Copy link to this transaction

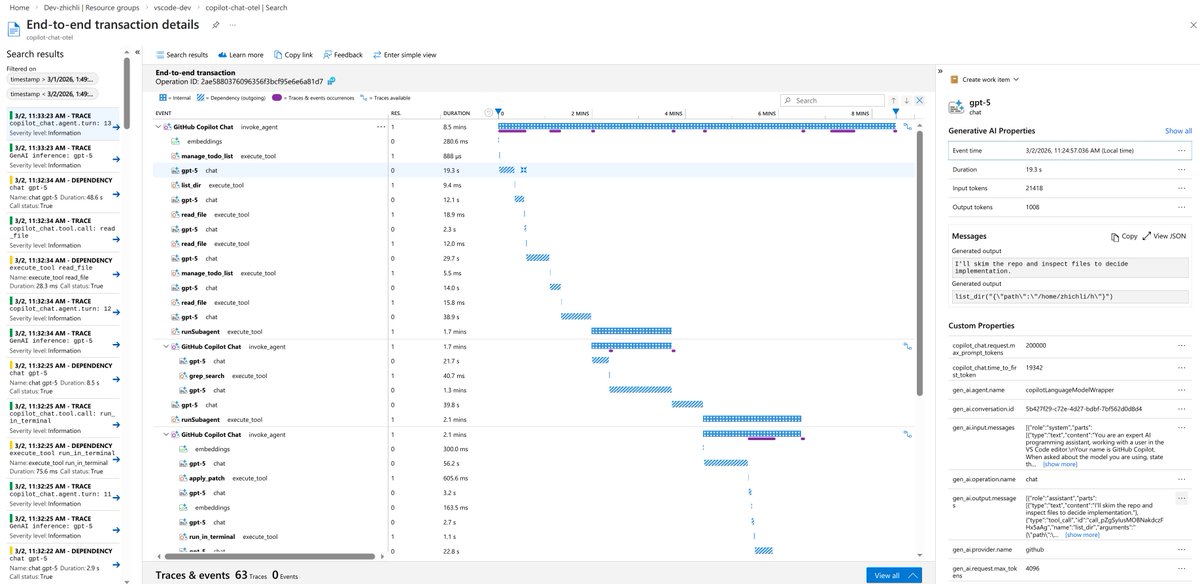point(293,55)
